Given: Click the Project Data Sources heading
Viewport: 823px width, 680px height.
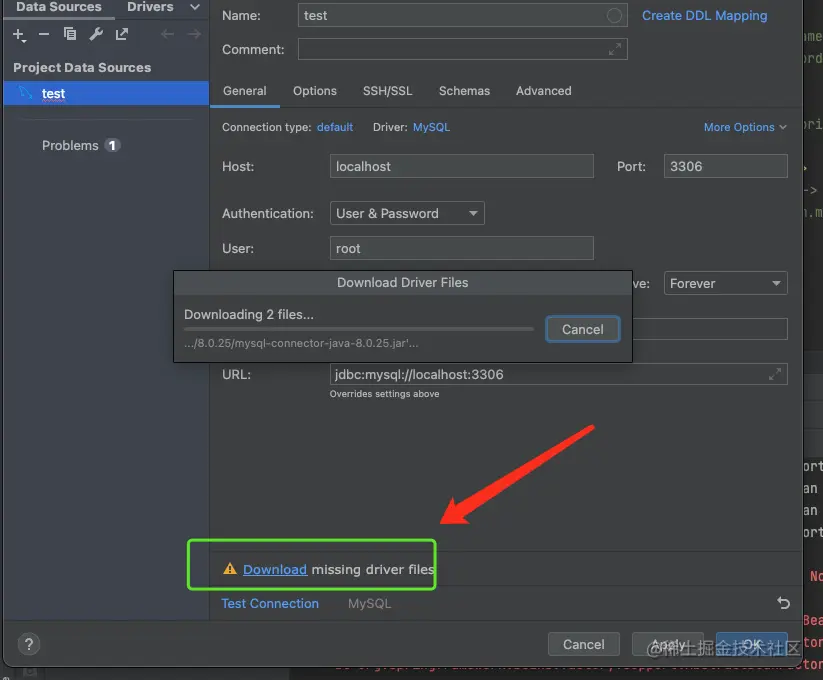Looking at the screenshot, I should click(82, 68).
